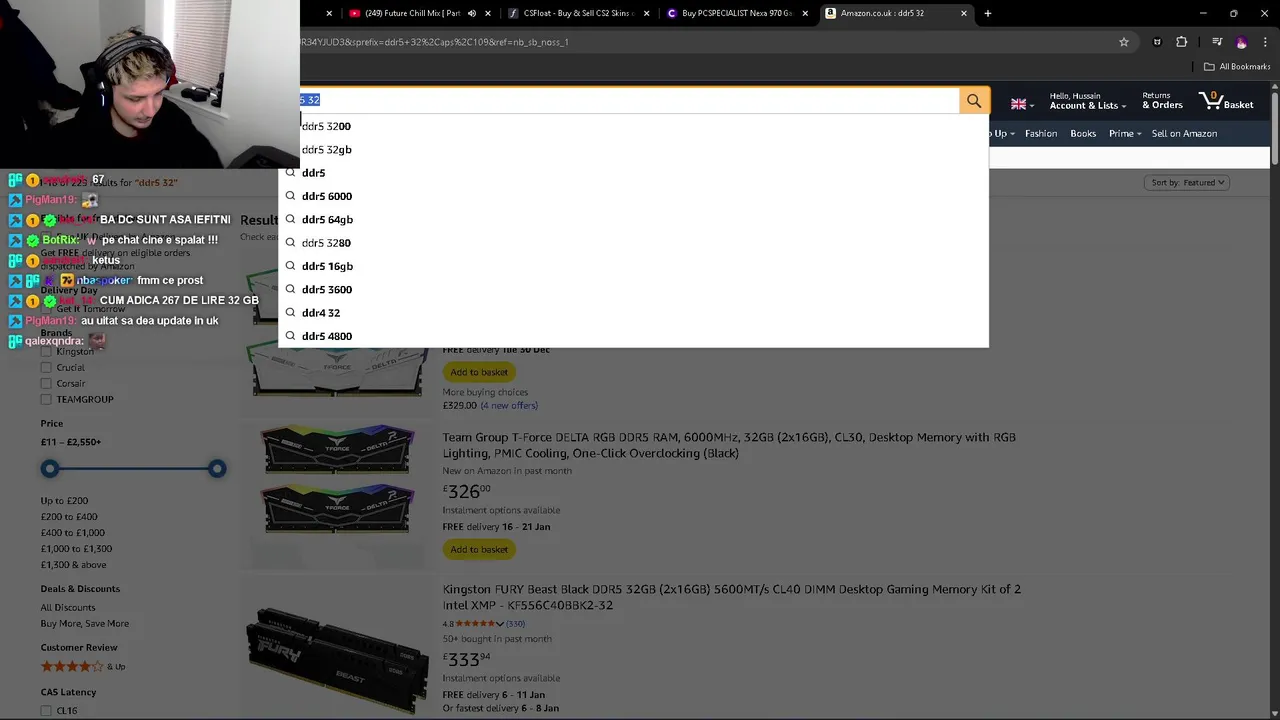The image size is (1280, 720).
Task: Open the Team Group T-Force DELTA RGB title
Action: point(729,445)
